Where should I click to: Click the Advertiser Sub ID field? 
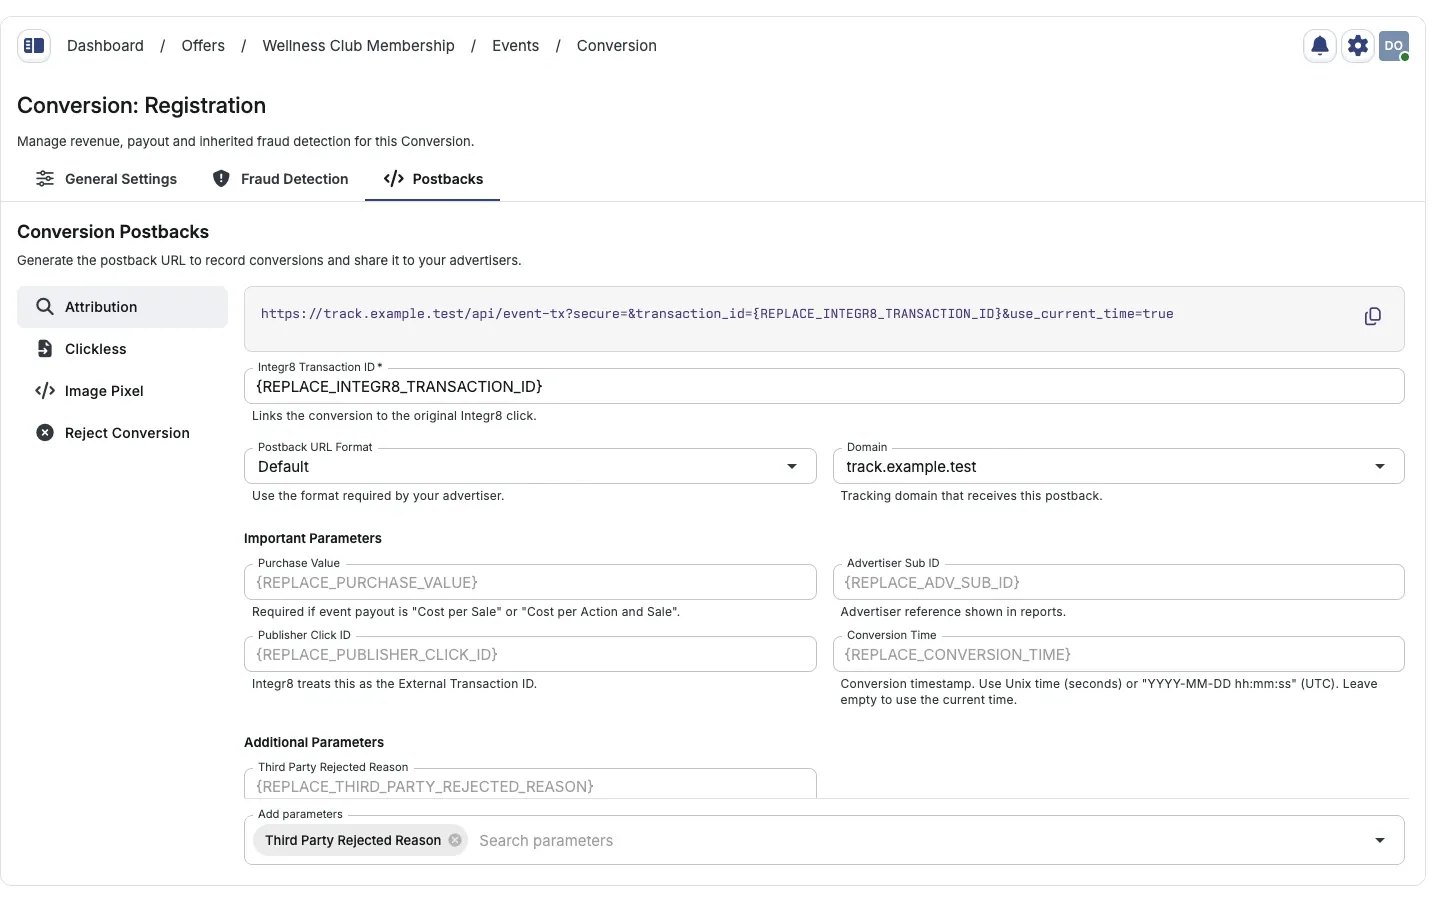click(1118, 583)
